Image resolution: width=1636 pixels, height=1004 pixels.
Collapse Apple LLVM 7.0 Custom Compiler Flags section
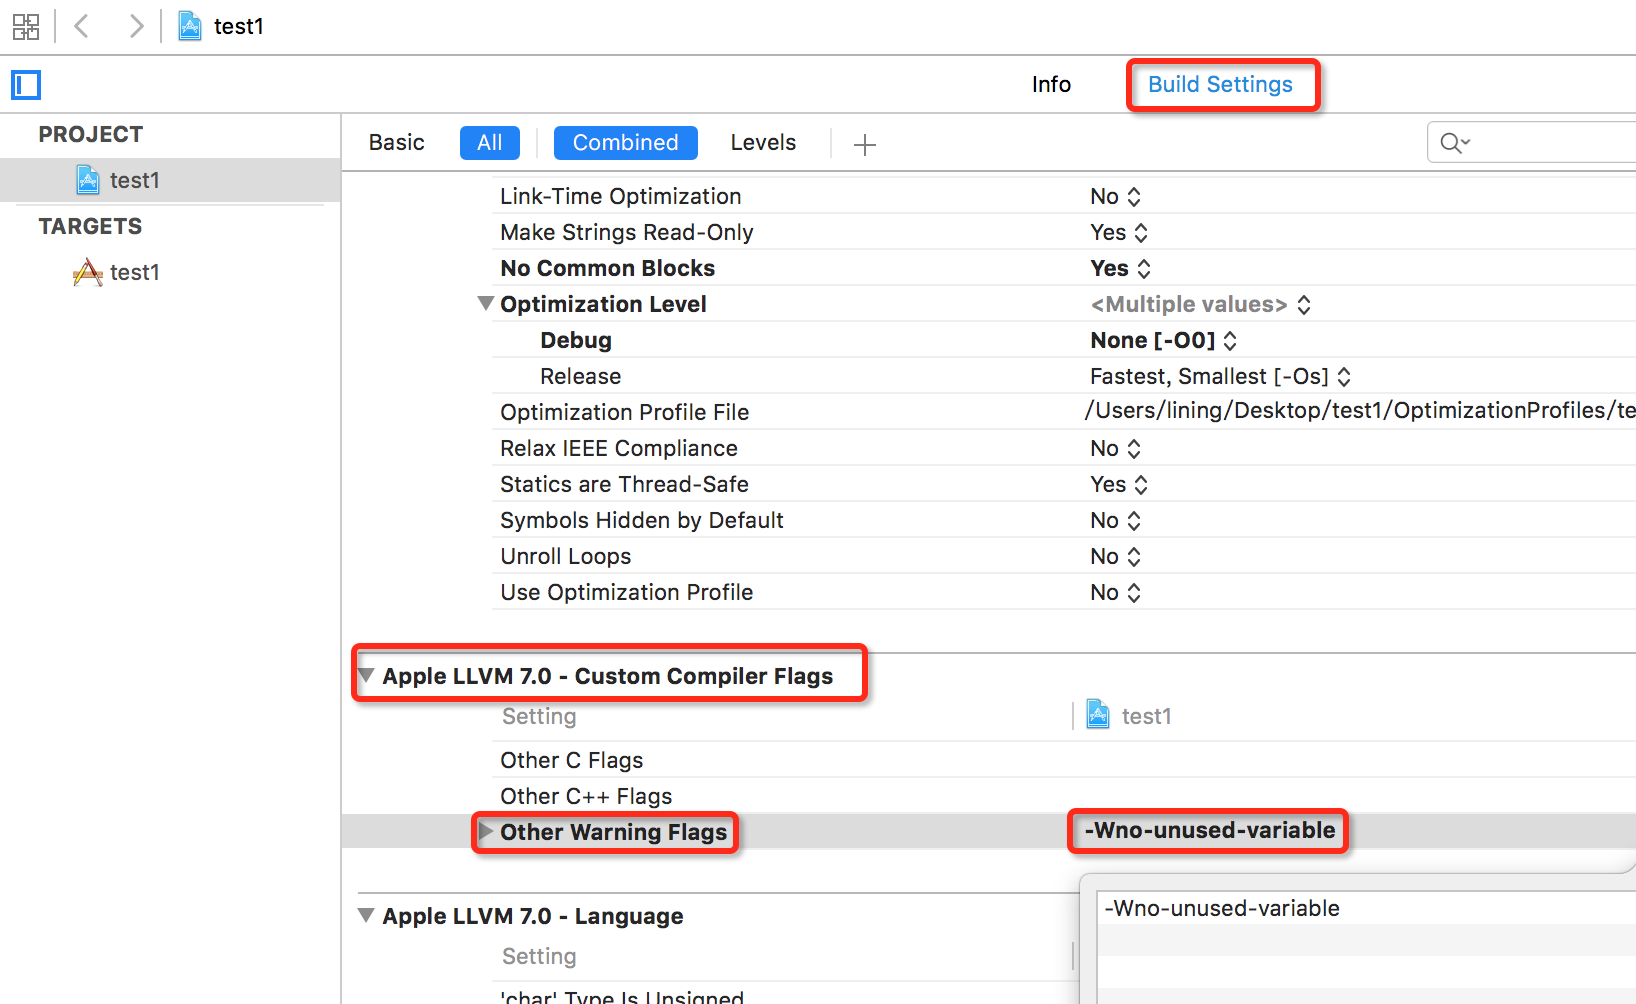[367, 675]
